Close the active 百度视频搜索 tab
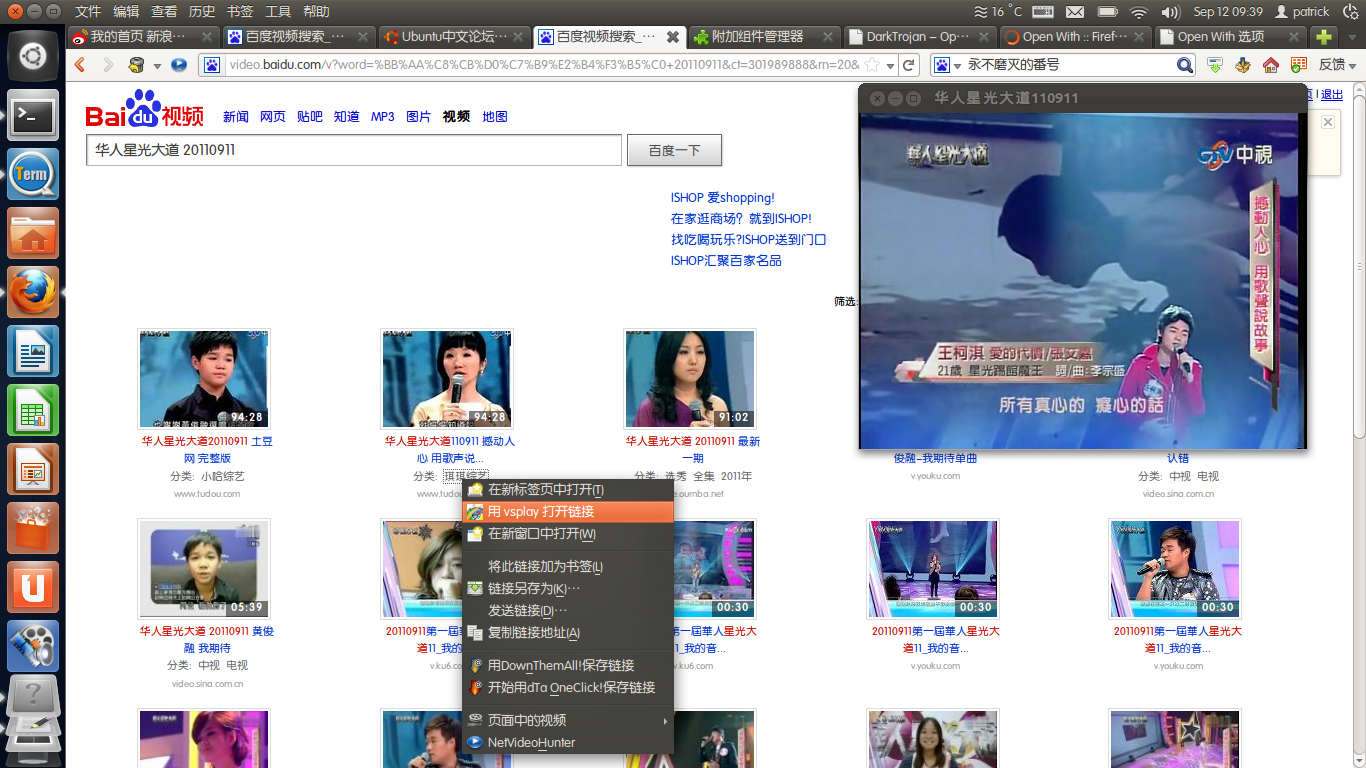The height and width of the screenshot is (768, 1366). pyautogui.click(x=673, y=37)
